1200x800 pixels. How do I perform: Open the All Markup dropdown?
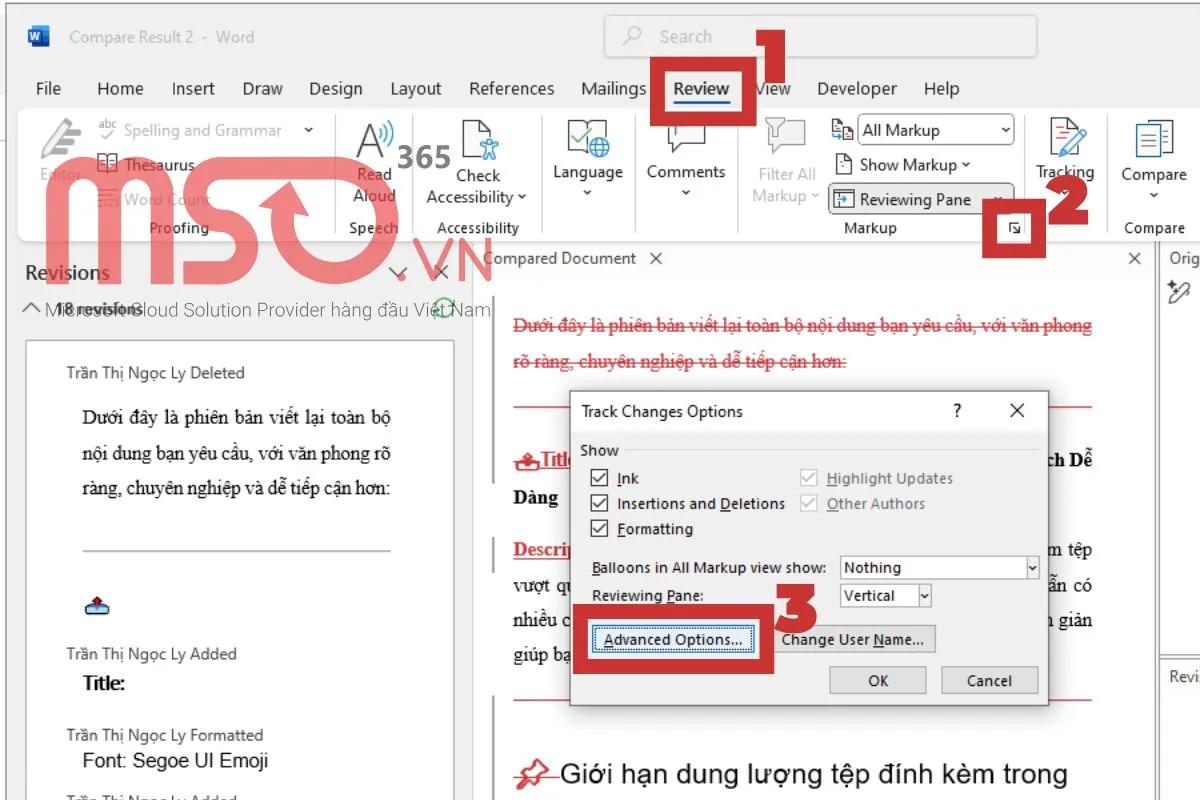pyautogui.click(x=1005, y=129)
